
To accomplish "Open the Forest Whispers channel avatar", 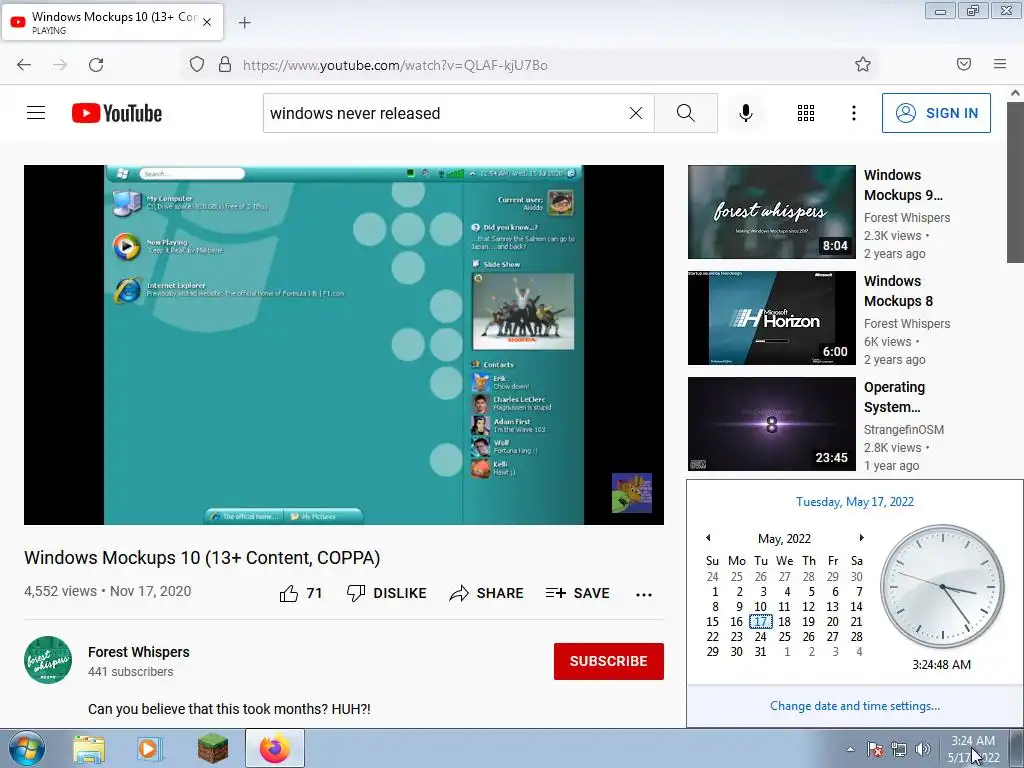I will (48, 660).
